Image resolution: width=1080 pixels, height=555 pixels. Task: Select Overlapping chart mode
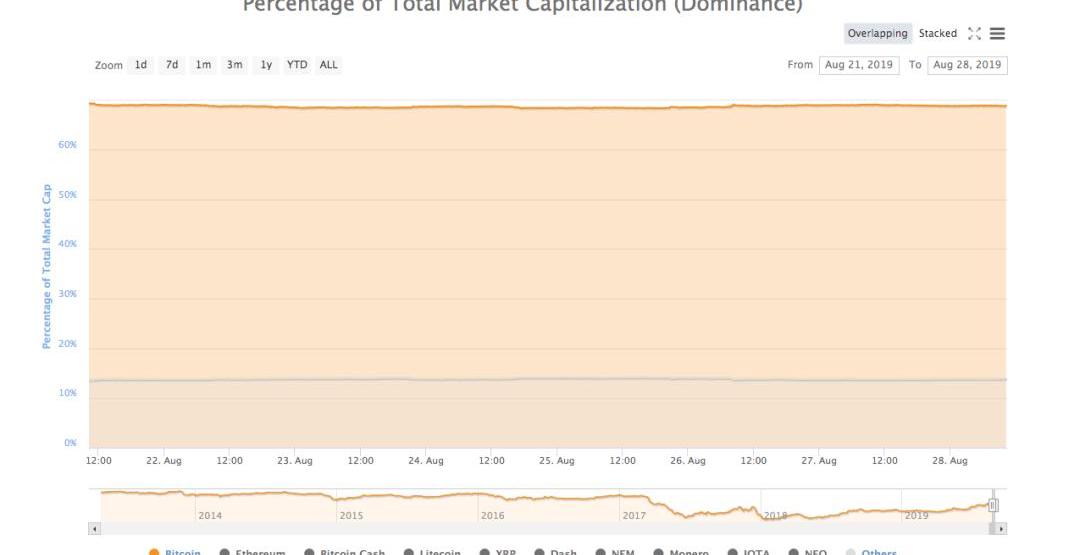coord(878,33)
